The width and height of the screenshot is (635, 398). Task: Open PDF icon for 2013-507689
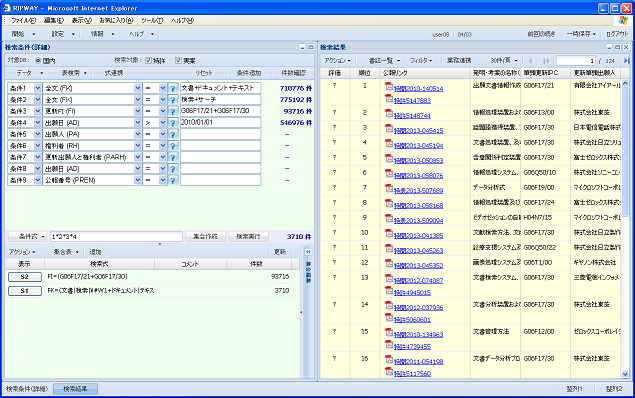pos(389,189)
